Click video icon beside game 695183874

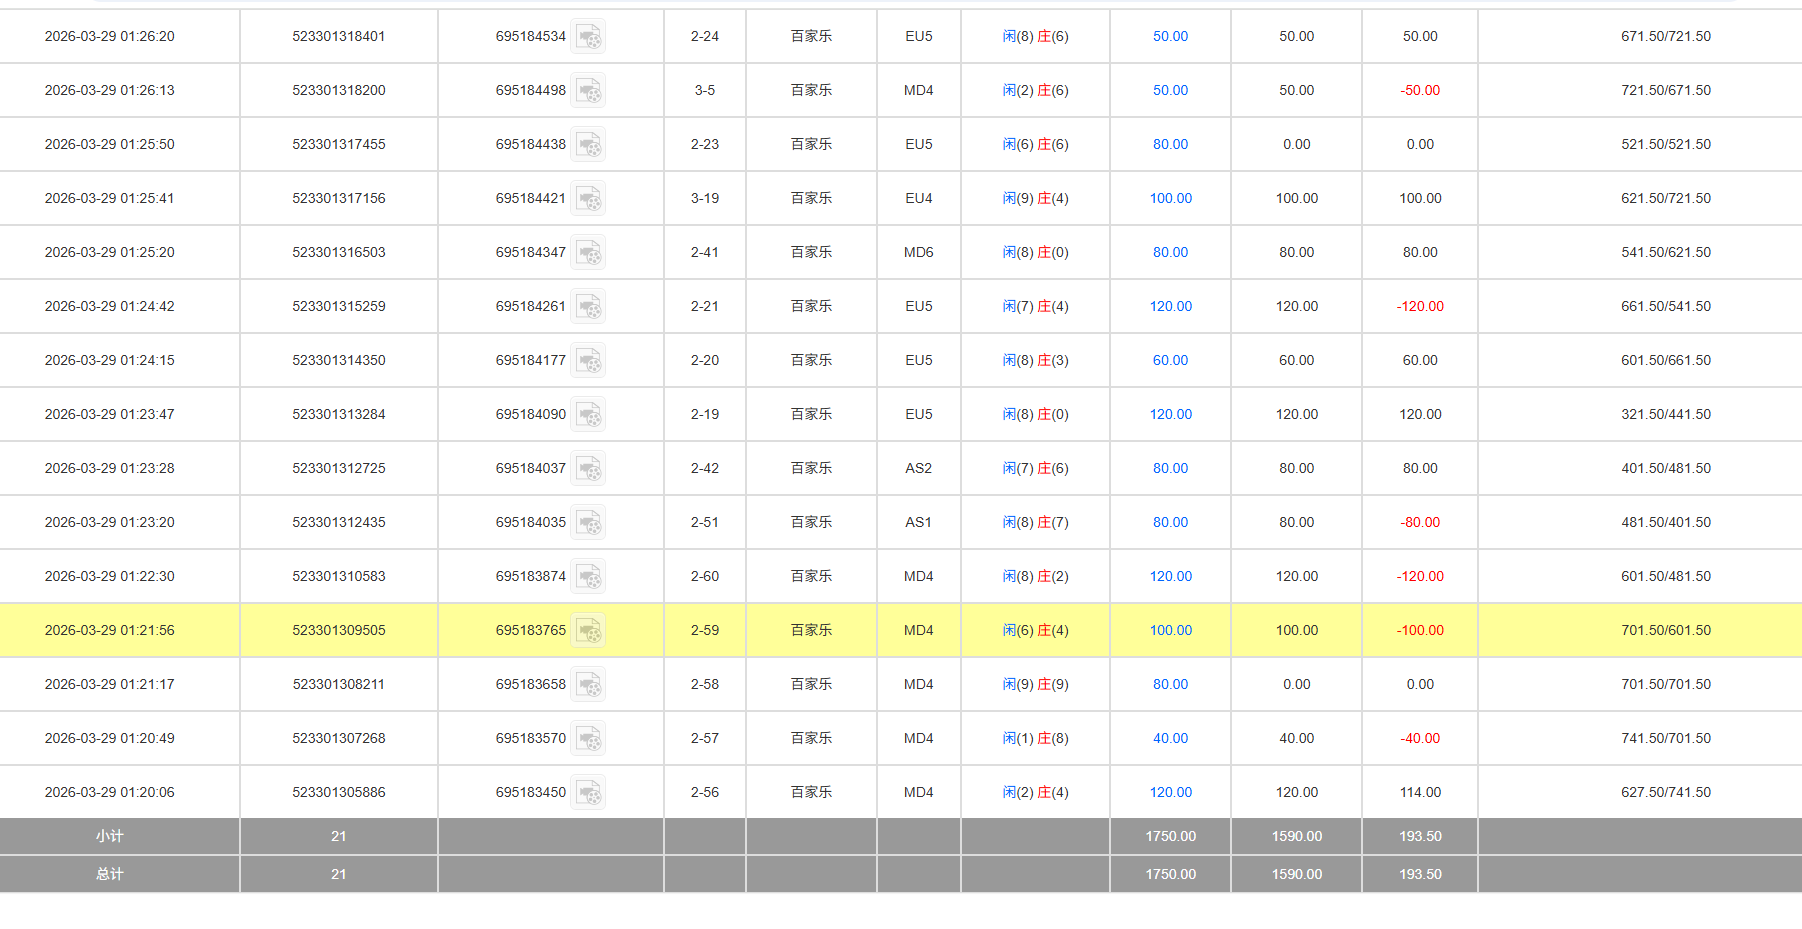588,577
